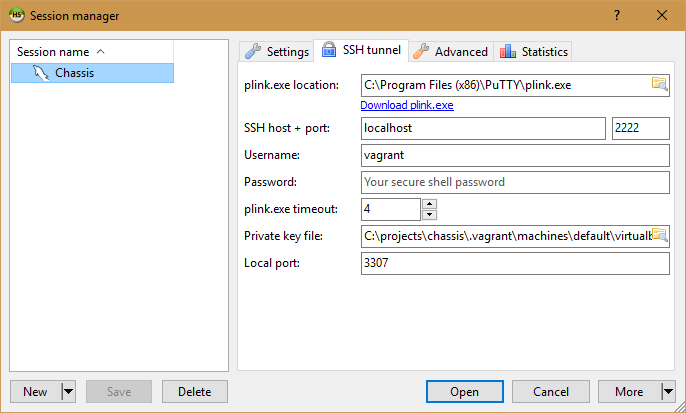686x413 pixels.
Task: Decrease plink.exe timeout with down arrow
Action: click(x=430, y=214)
